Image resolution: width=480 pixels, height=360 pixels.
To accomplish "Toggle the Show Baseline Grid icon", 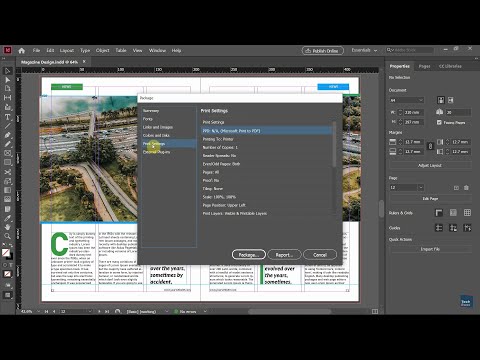I will (453, 213).
